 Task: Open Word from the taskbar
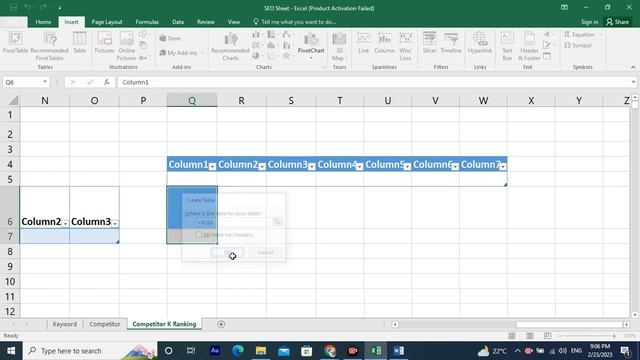click(399, 351)
